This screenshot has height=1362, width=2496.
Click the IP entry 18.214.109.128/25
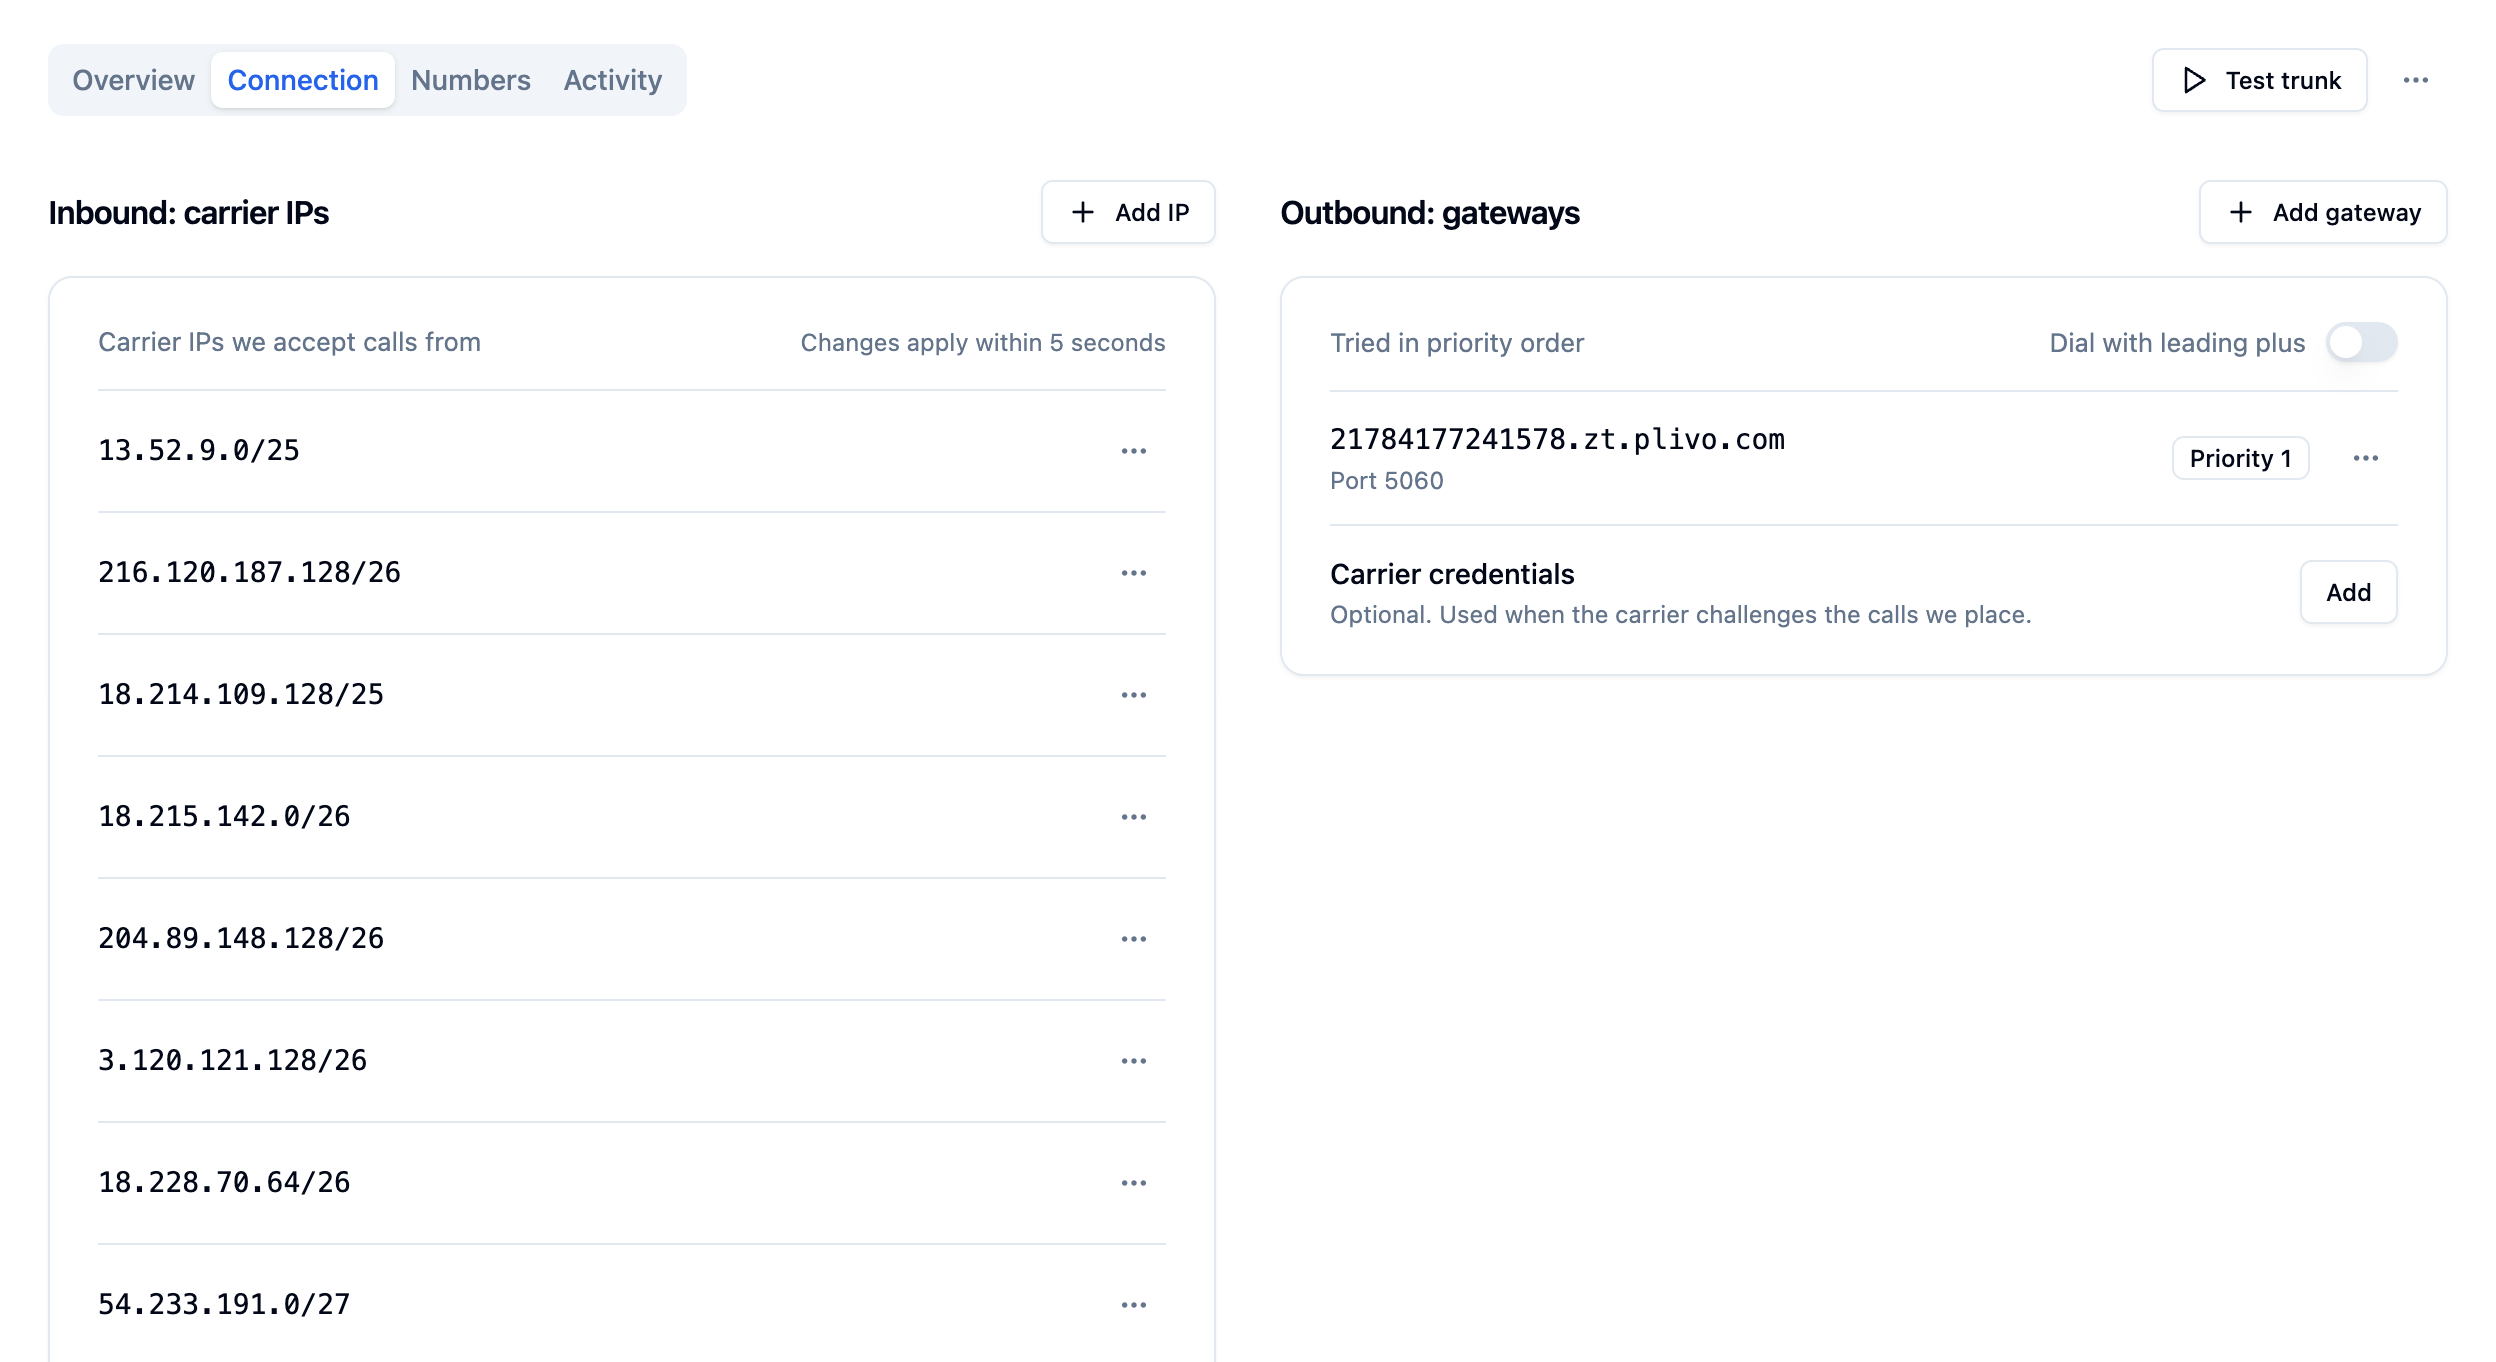(x=241, y=695)
